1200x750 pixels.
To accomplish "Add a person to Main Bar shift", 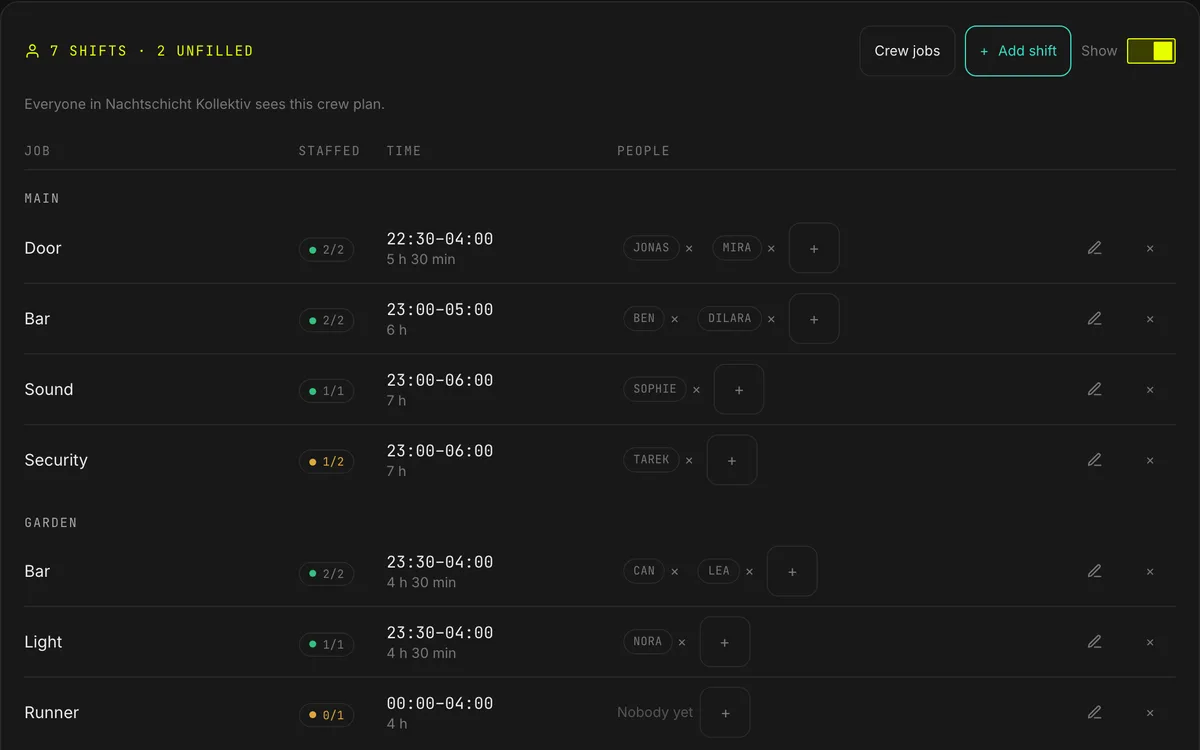I will [x=814, y=319].
